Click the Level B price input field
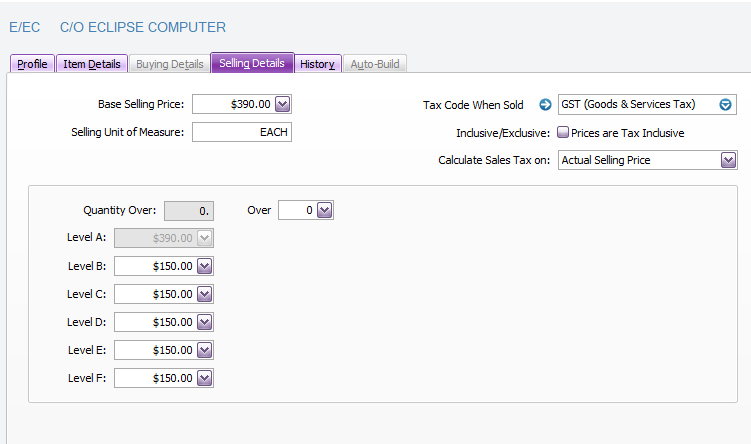Screen dimensions: 751x444 pyautogui.click(x=155, y=266)
